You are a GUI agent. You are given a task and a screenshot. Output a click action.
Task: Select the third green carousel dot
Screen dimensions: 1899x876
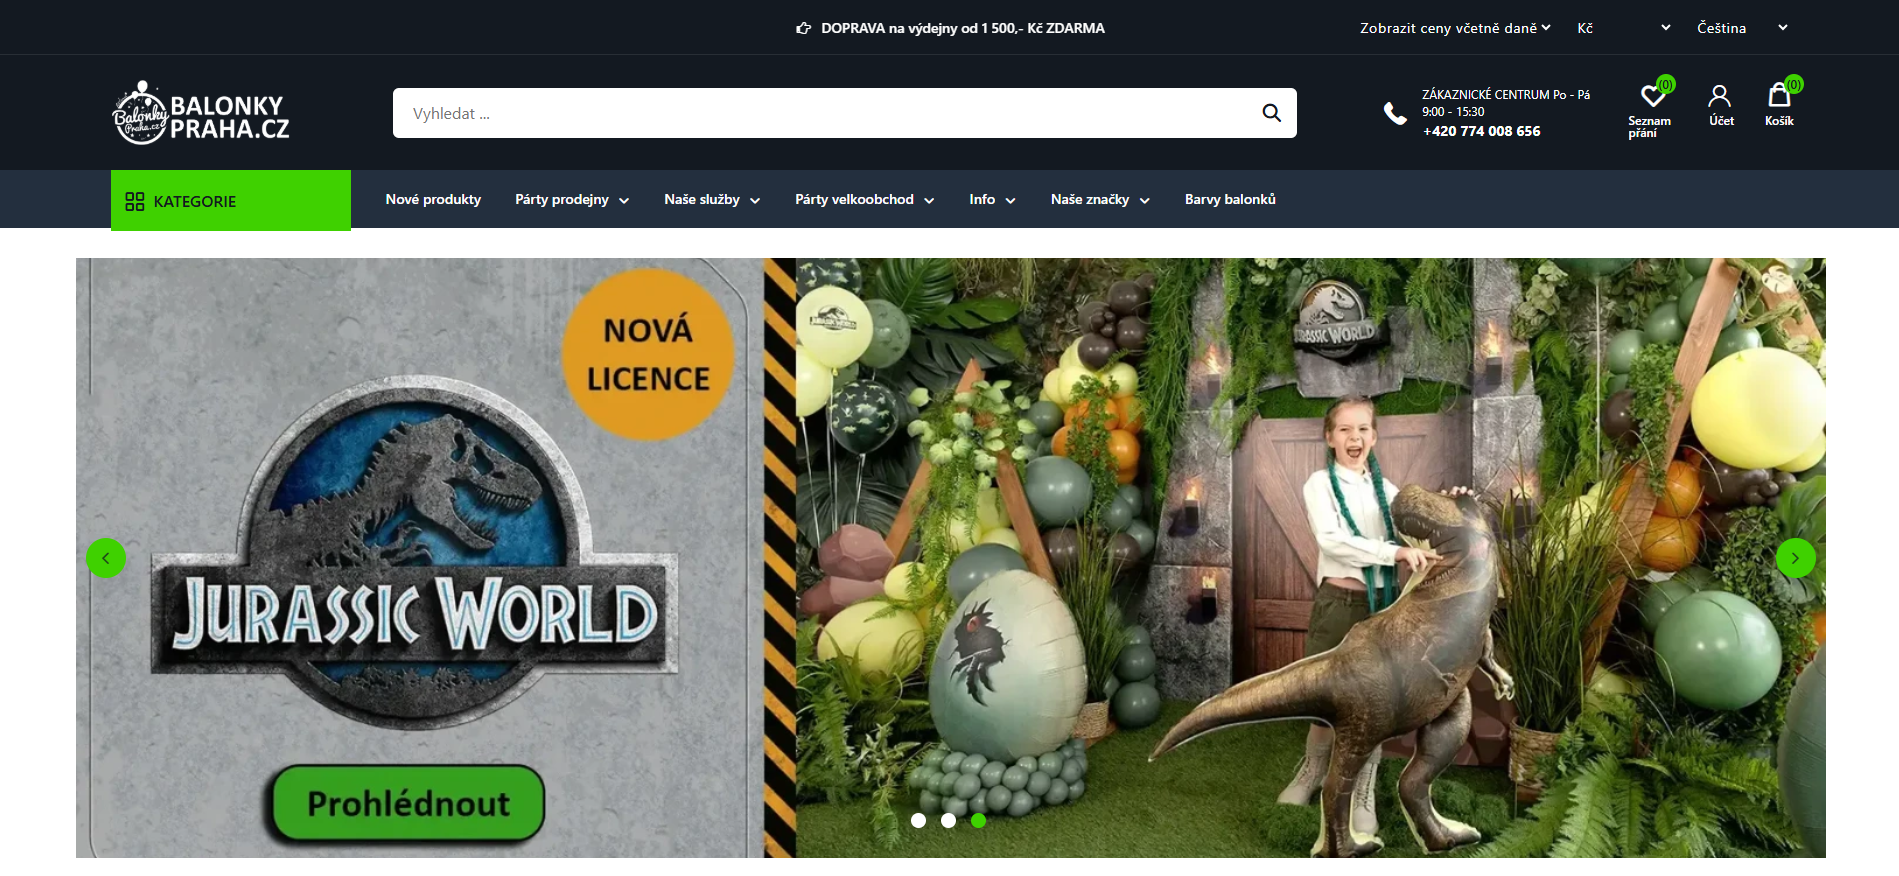click(978, 820)
